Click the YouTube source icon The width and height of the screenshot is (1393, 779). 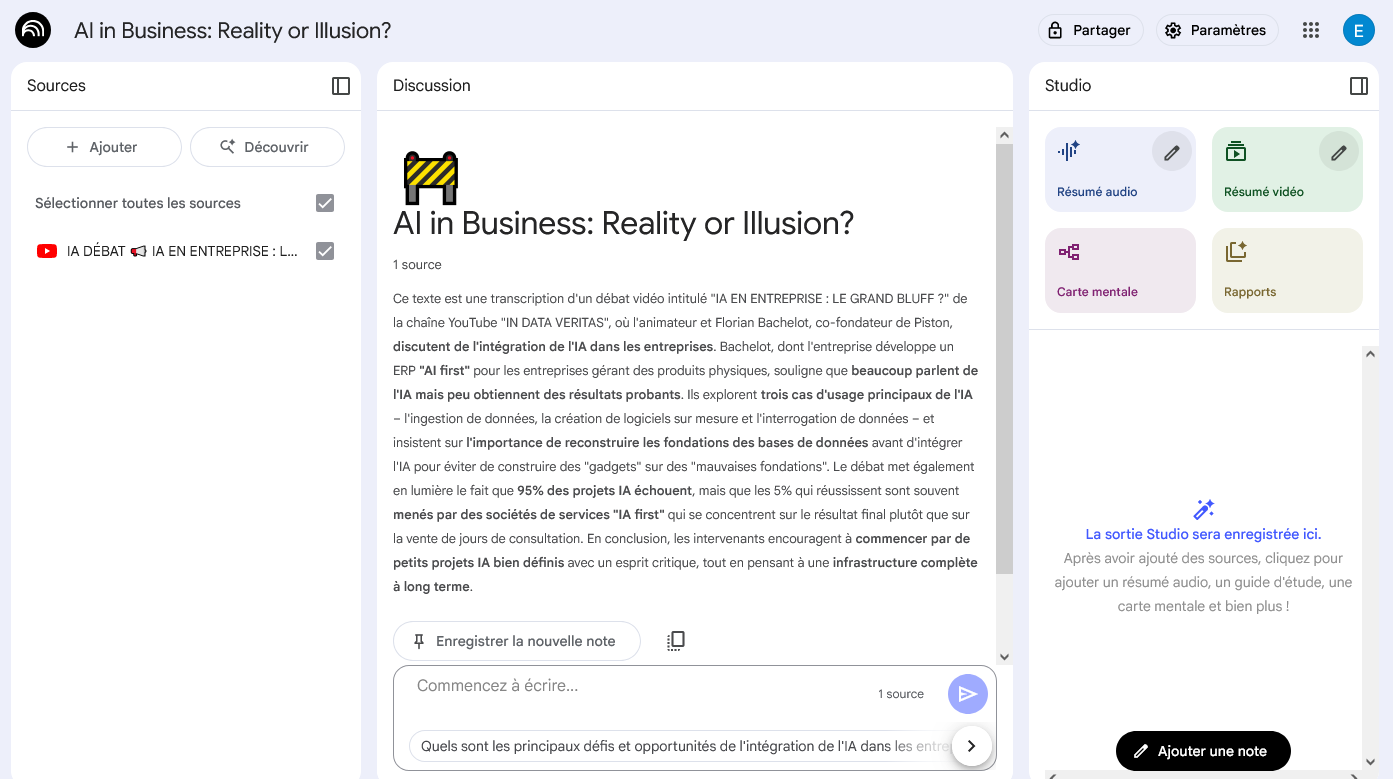click(x=47, y=252)
